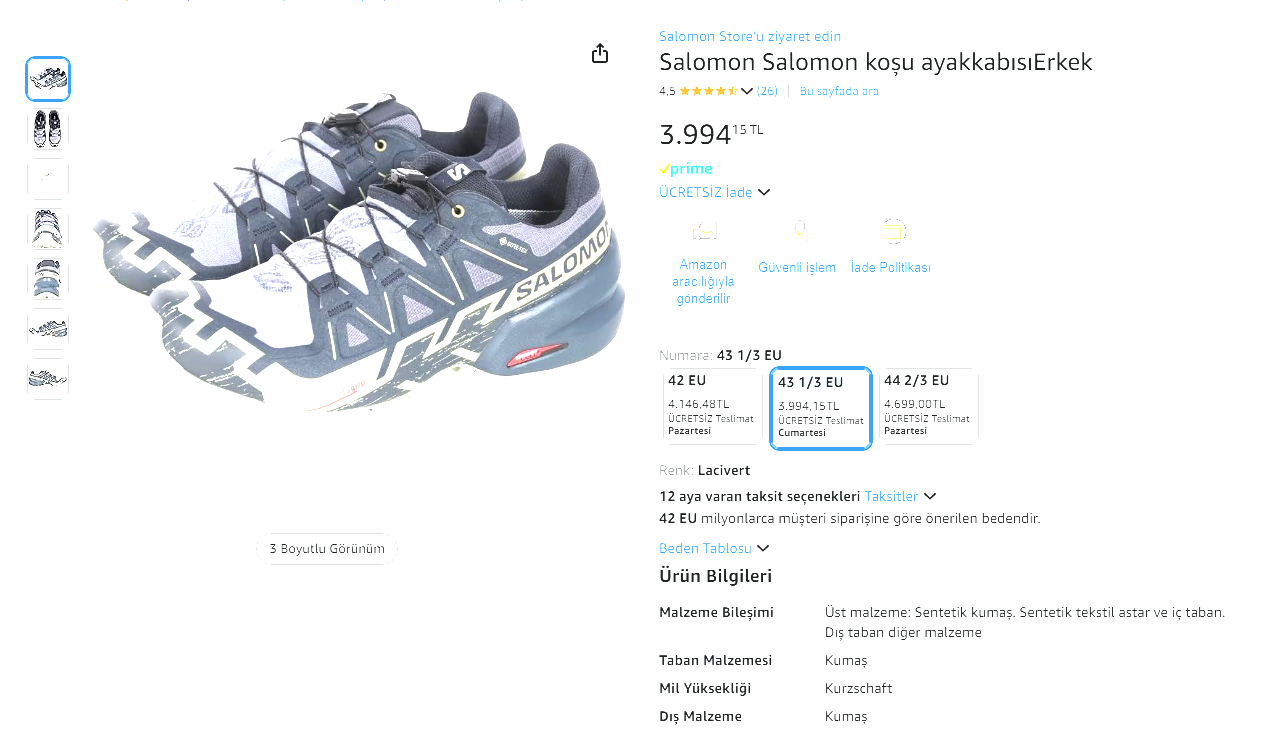The width and height of the screenshot is (1273, 741).
Task: Select the second top-view shoe thumbnail
Action: pos(48,129)
